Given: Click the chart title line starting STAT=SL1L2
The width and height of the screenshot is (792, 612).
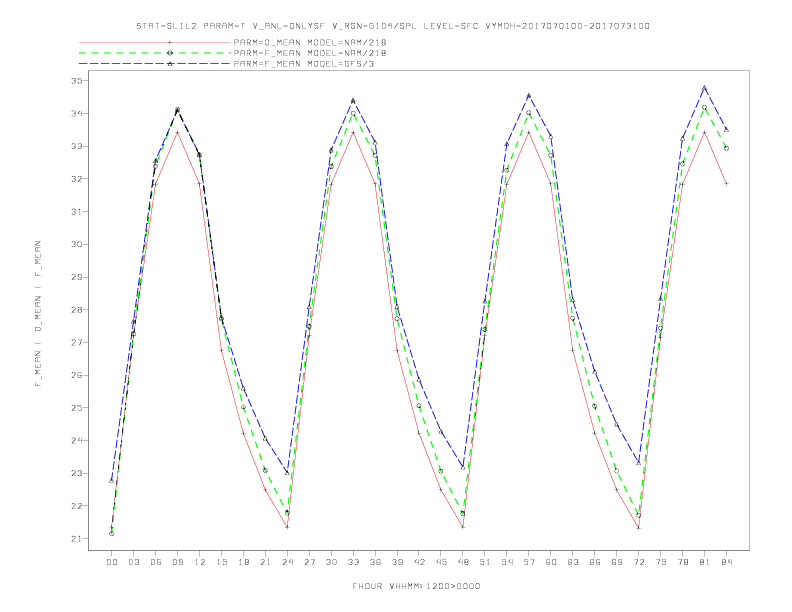Looking at the screenshot, I should click(x=392, y=26).
